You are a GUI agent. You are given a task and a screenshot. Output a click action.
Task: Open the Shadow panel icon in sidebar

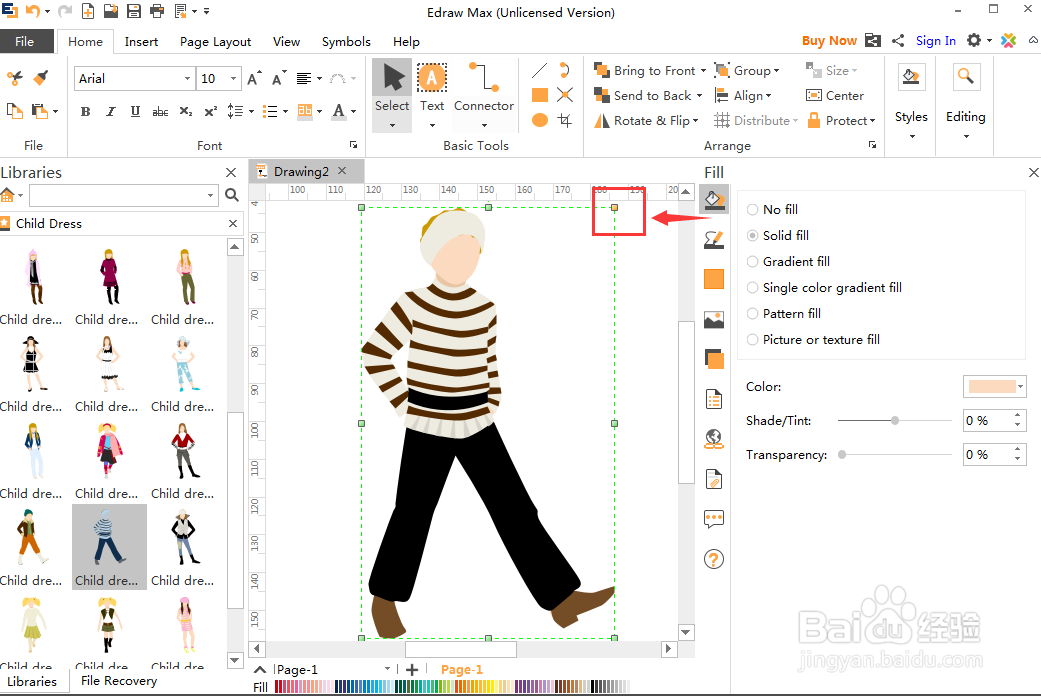point(714,359)
